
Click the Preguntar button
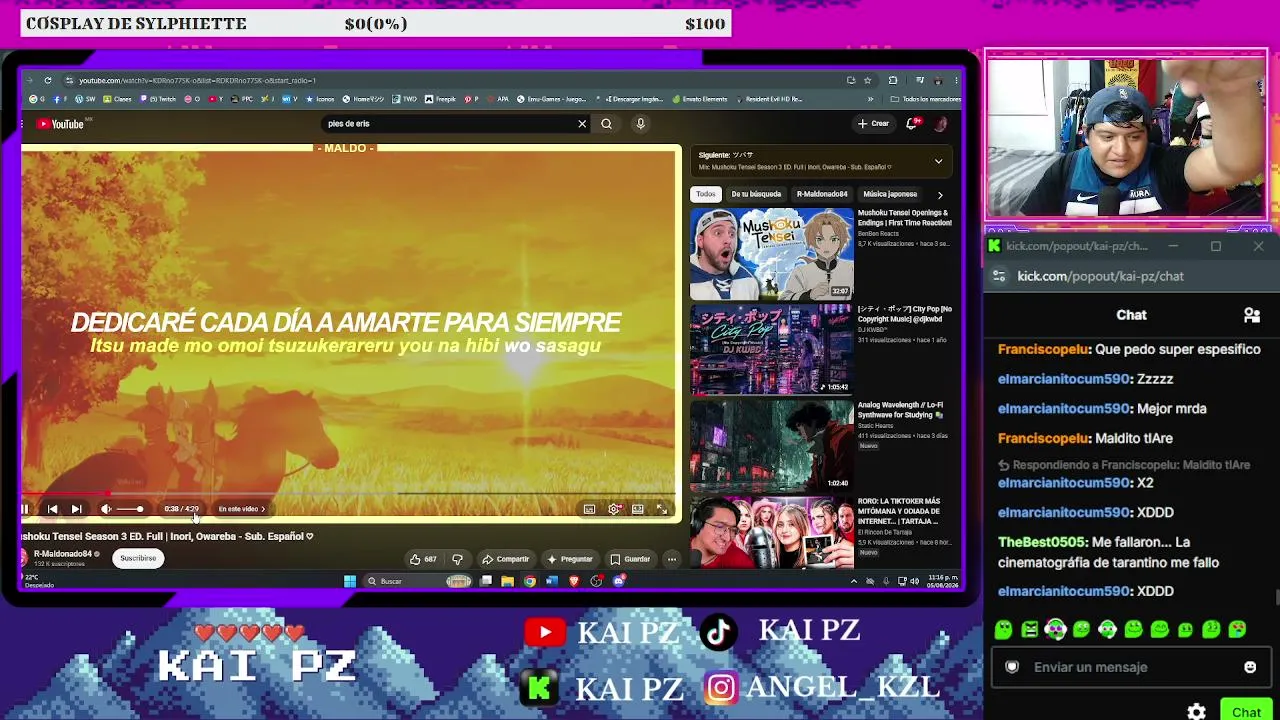569,559
